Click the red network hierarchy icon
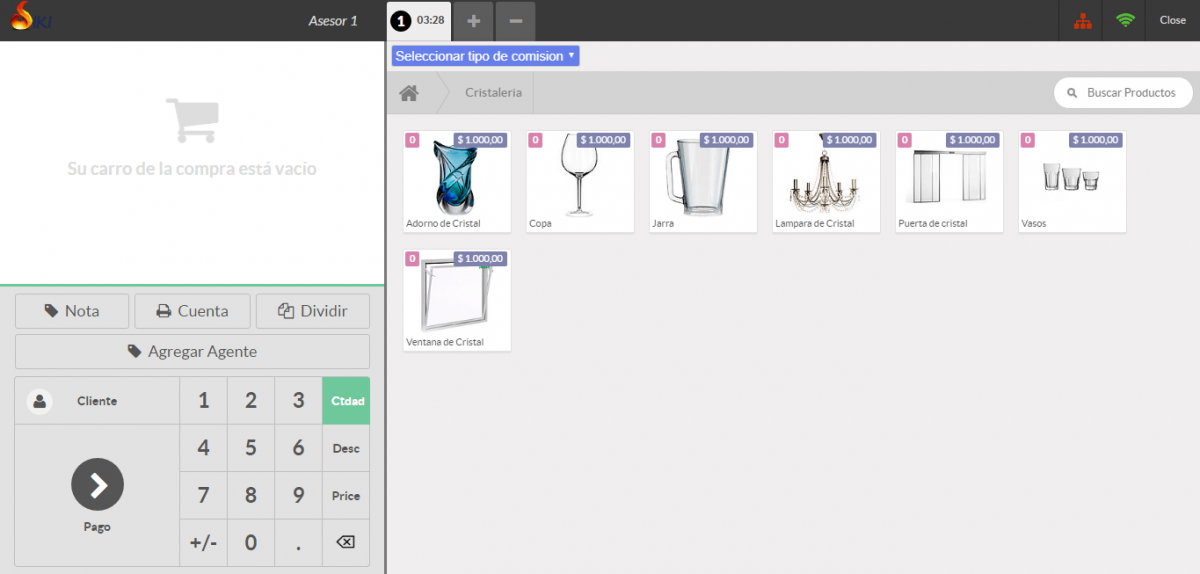The width and height of the screenshot is (1200, 574). coord(1082,21)
